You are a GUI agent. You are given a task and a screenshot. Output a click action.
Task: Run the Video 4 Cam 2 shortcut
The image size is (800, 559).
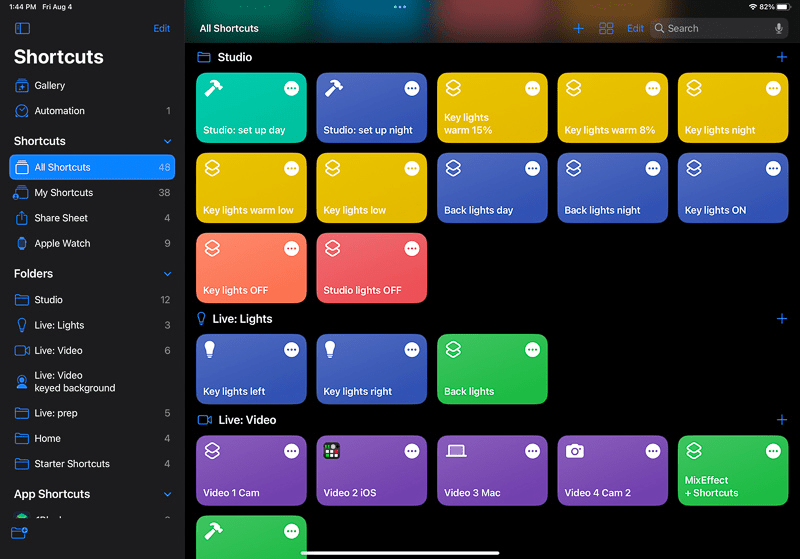(612, 471)
